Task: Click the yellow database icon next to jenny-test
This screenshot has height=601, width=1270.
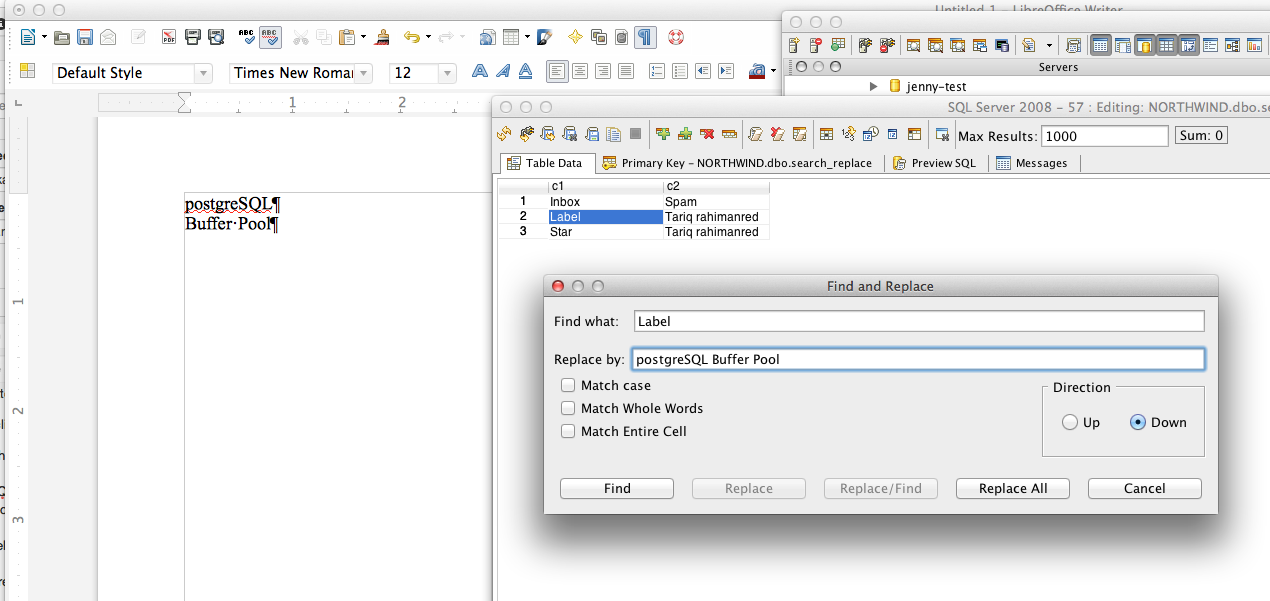Action: [x=895, y=87]
